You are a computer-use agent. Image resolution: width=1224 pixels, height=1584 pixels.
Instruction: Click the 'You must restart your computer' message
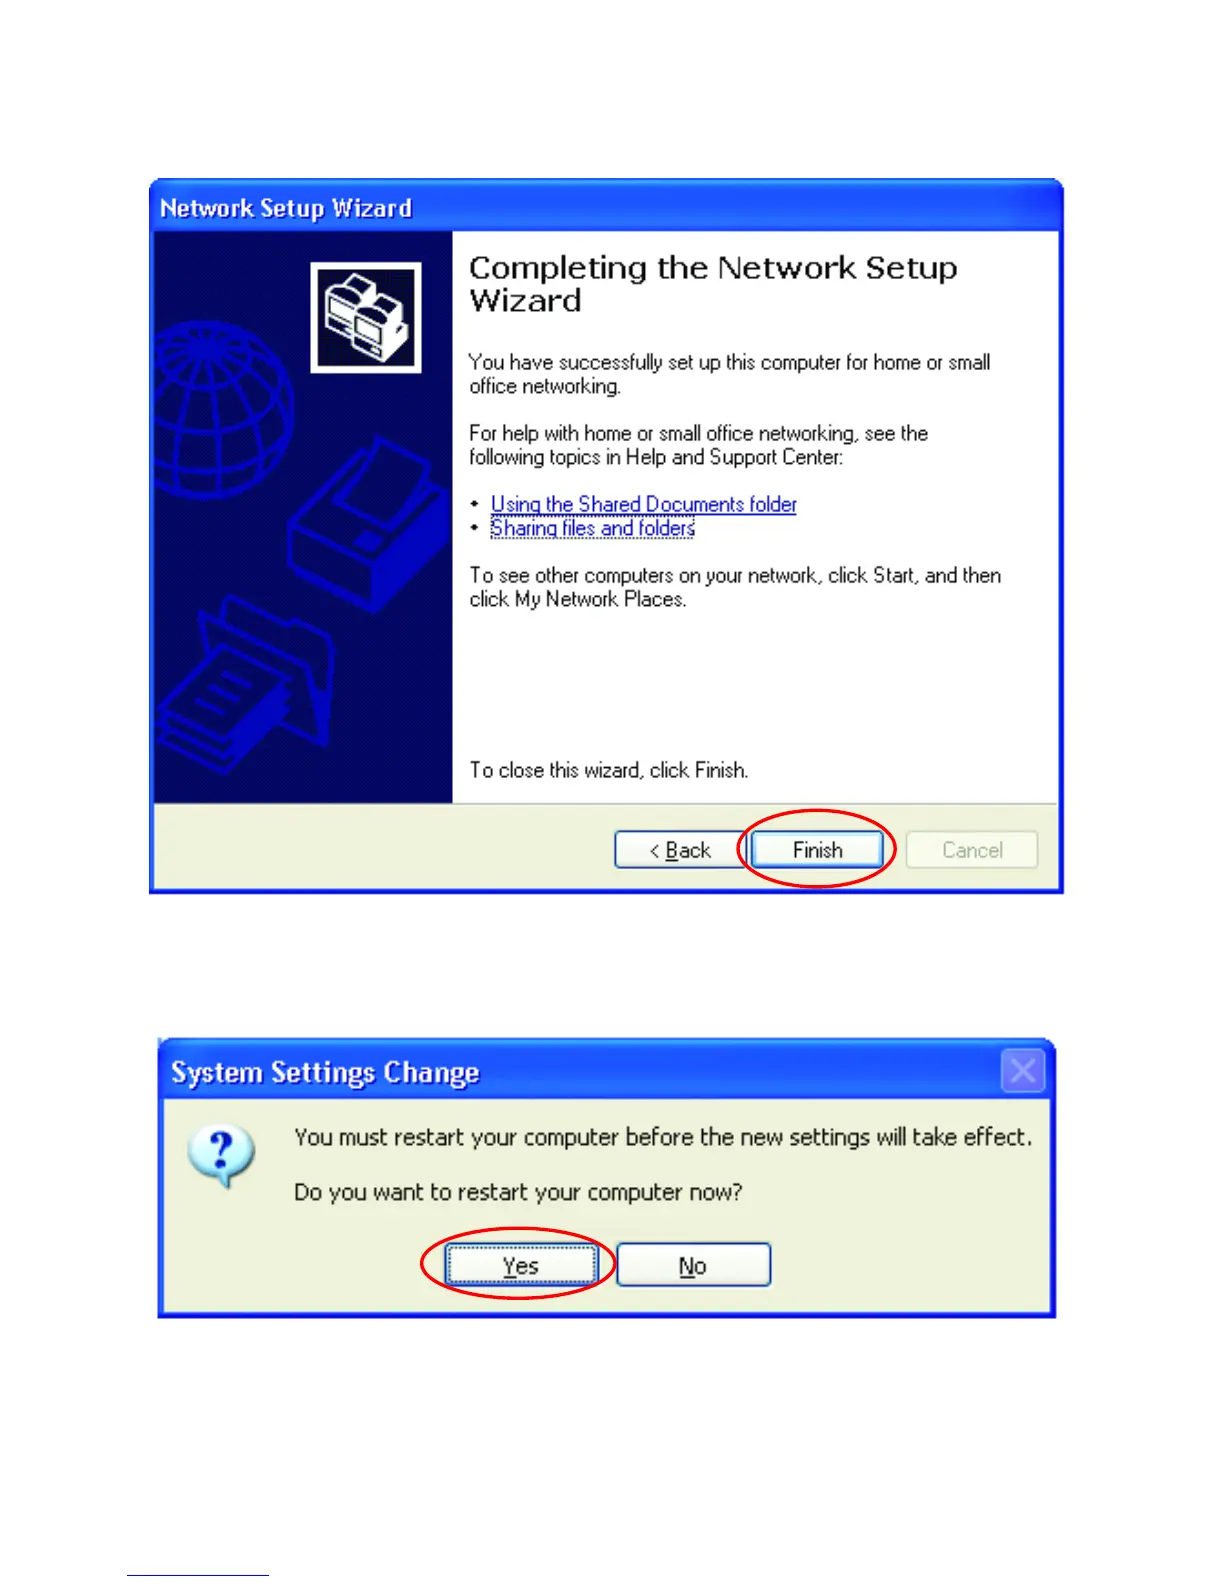point(663,1137)
